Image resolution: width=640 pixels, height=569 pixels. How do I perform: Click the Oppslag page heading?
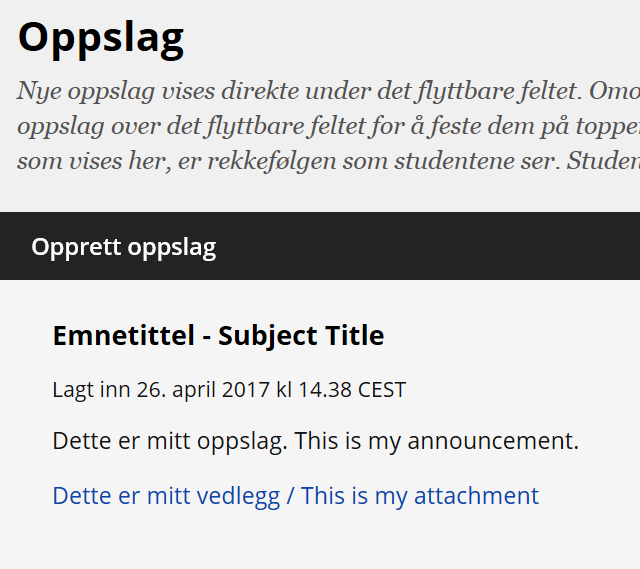101,40
